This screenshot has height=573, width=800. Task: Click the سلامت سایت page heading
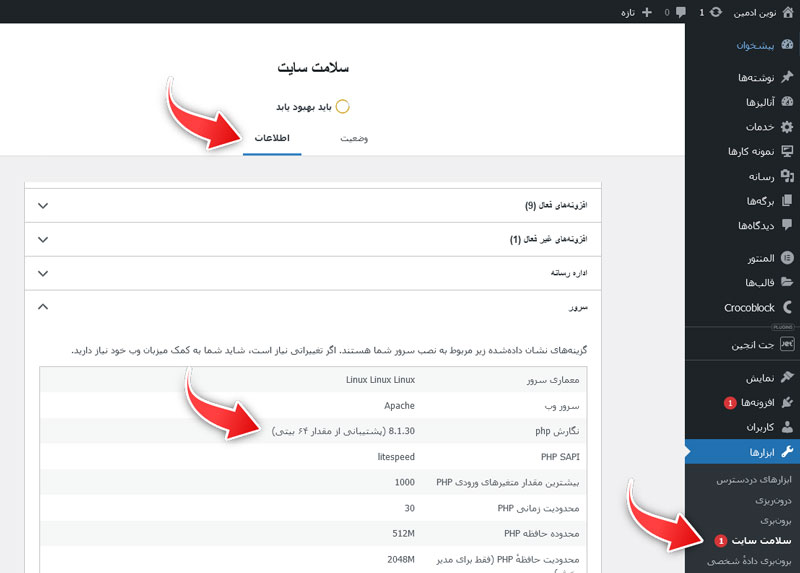[x=313, y=67]
